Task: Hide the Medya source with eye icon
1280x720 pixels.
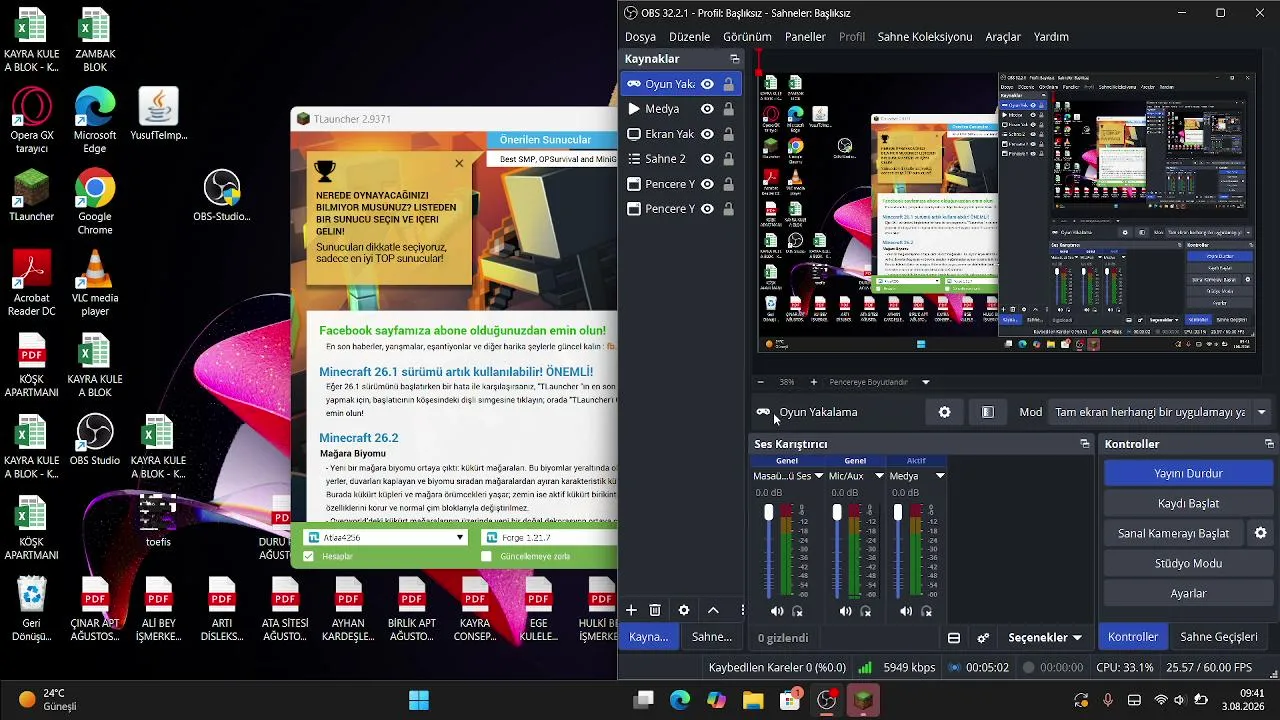Action: (x=707, y=109)
